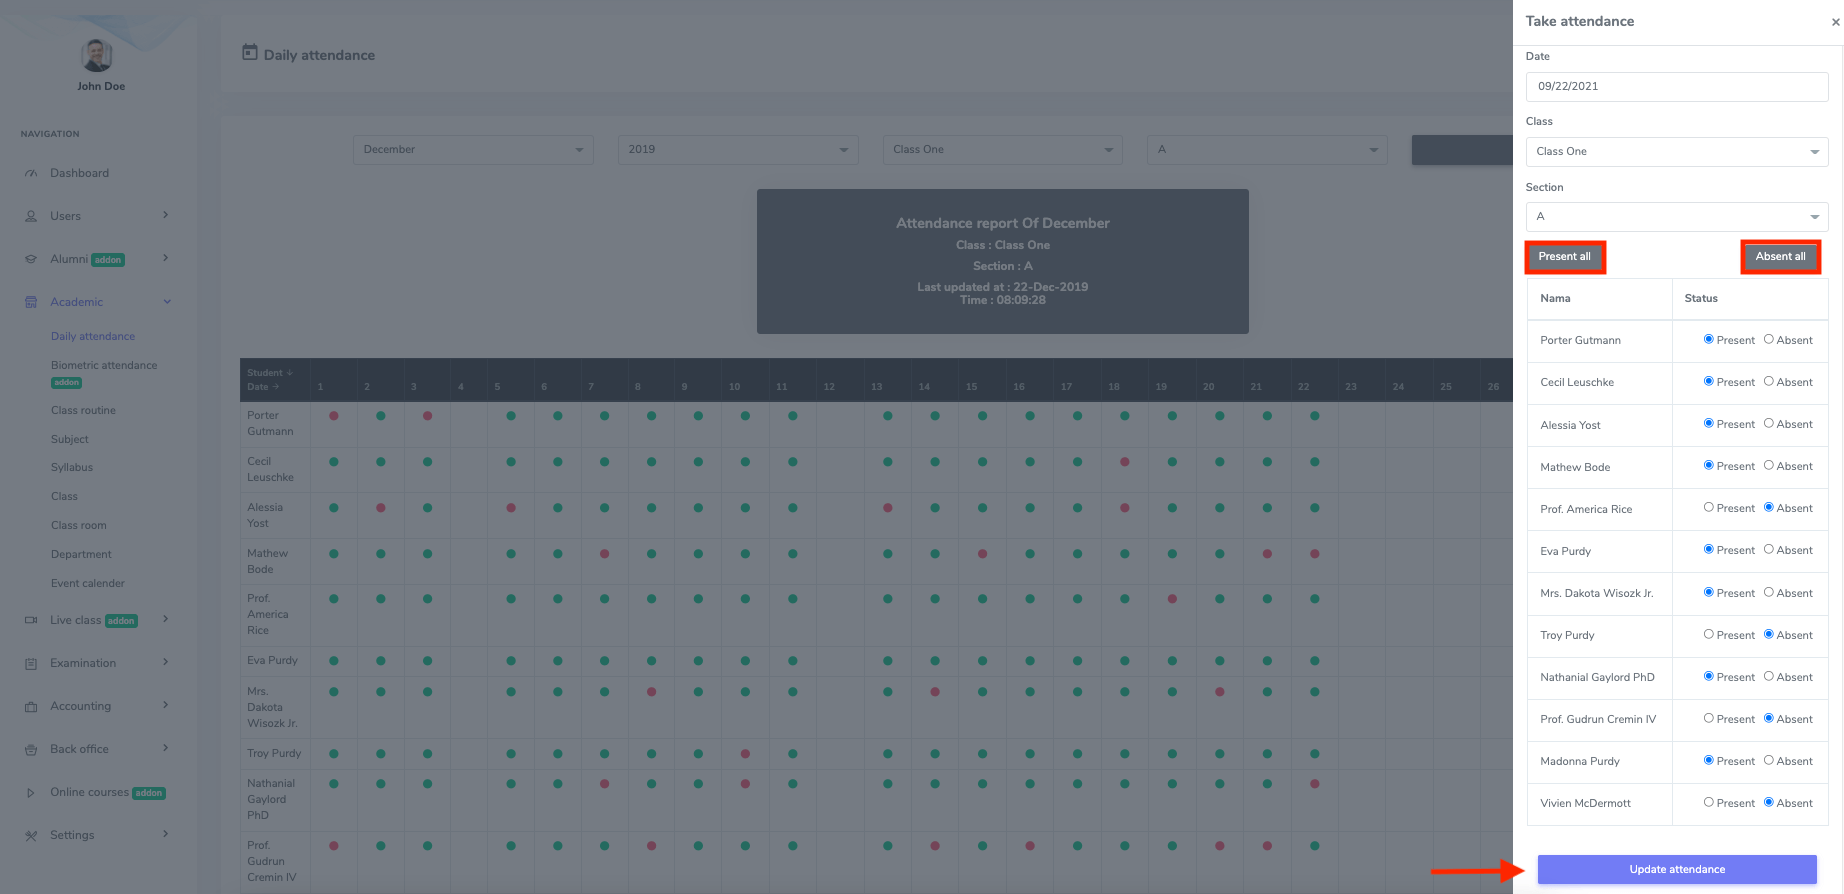
Task: Expand the Accounting chevron
Action: pos(166,705)
